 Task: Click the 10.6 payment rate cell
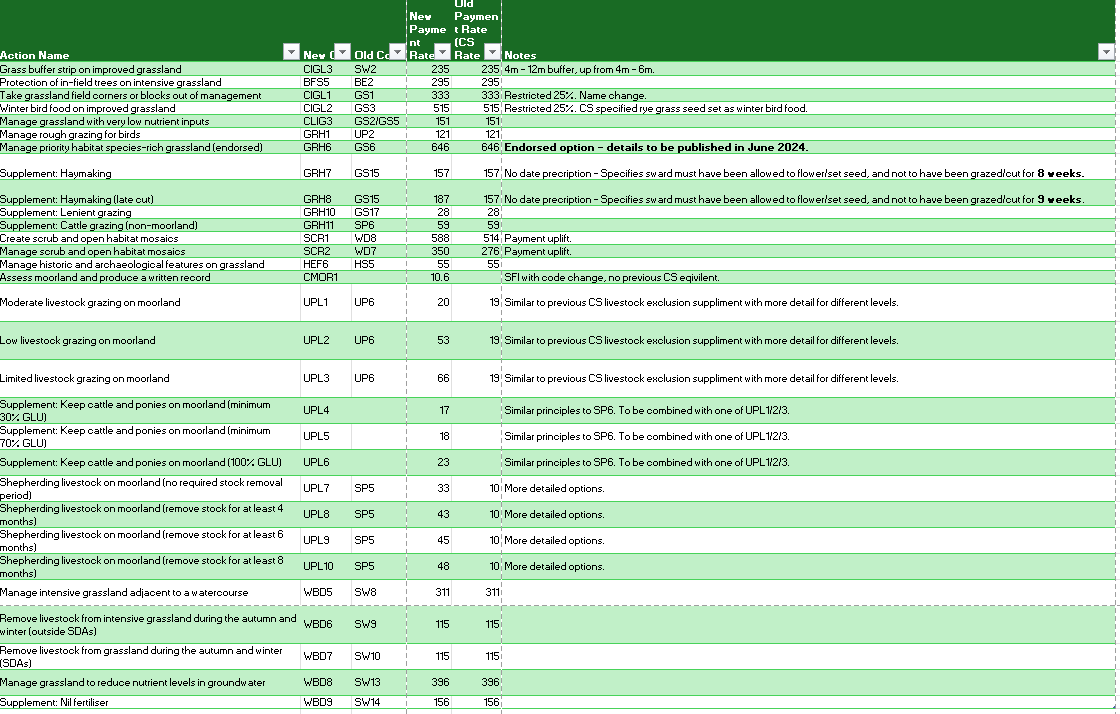tap(429, 277)
